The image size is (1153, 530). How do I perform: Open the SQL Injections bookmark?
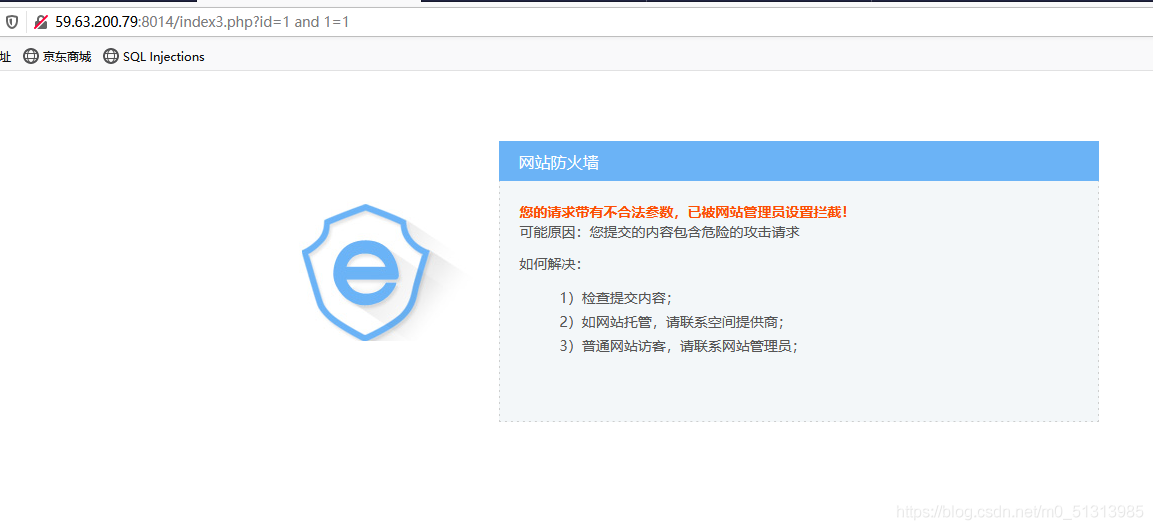[x=154, y=57]
